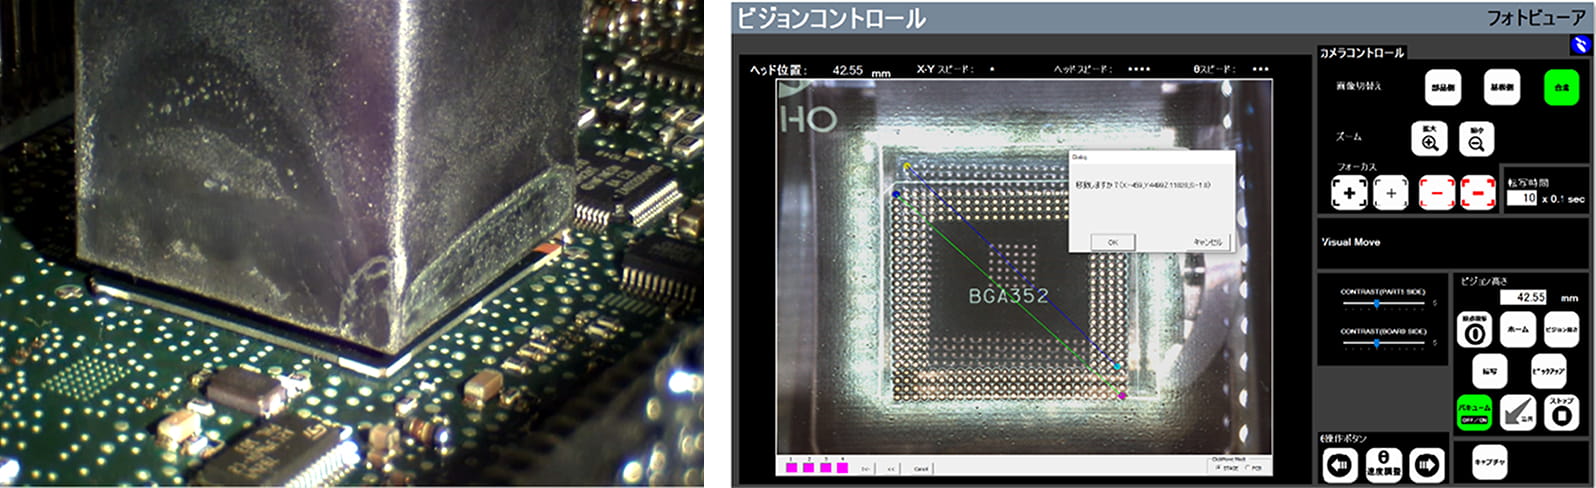Click the CONTRAST (PARTS SIDE) slider
Screen dimensions: 1596x488
1377,303
